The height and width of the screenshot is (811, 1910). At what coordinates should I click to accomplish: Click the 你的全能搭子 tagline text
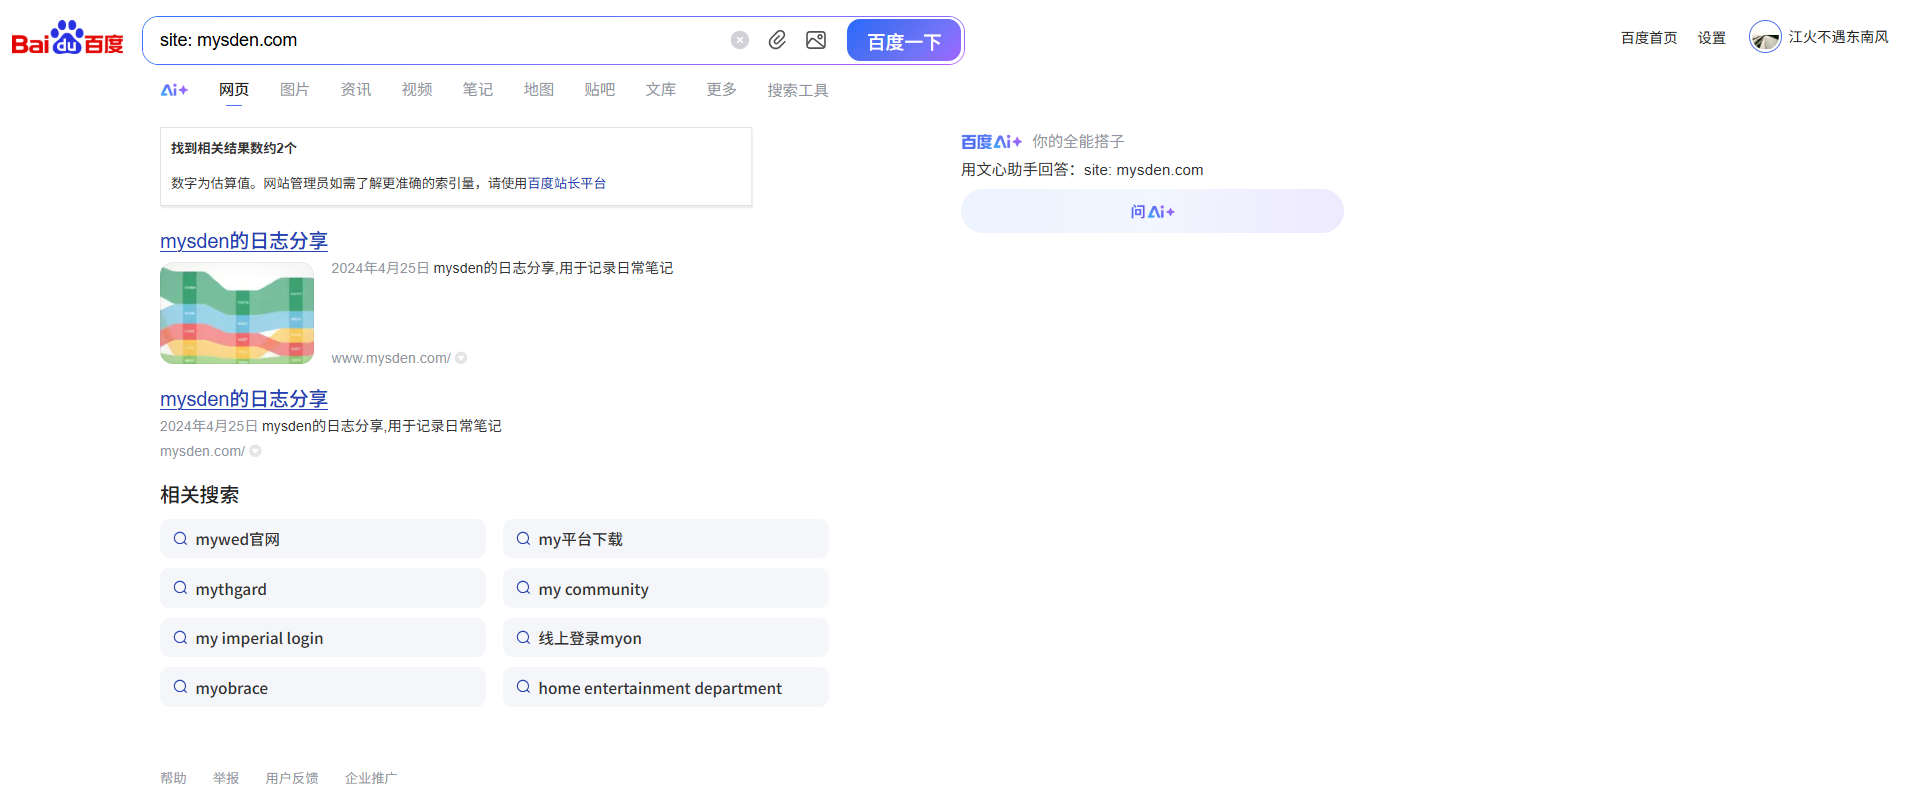click(1078, 142)
